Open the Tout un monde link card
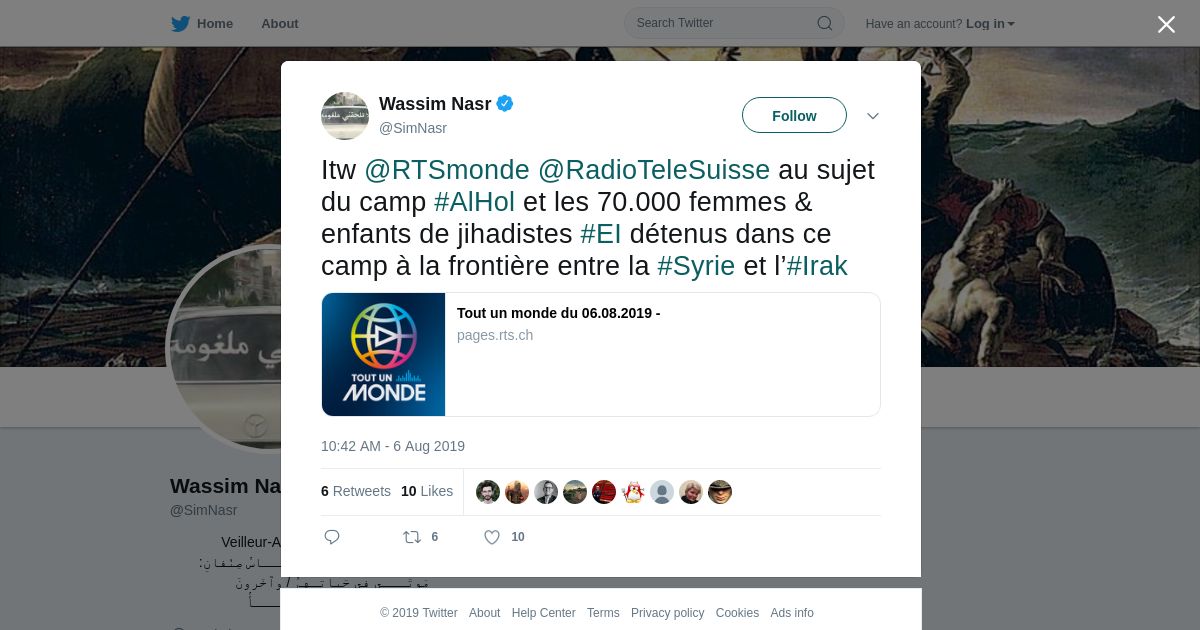 [x=601, y=354]
